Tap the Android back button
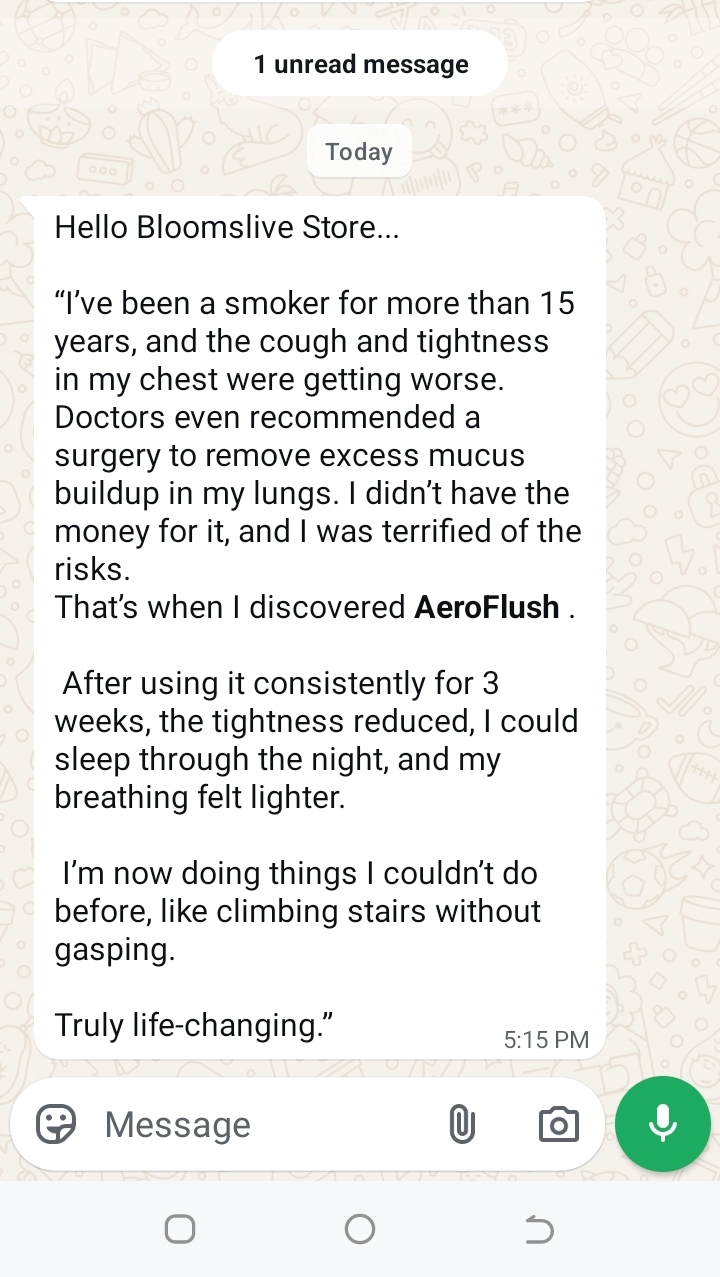The width and height of the screenshot is (720, 1277). pyautogui.click(x=539, y=1229)
